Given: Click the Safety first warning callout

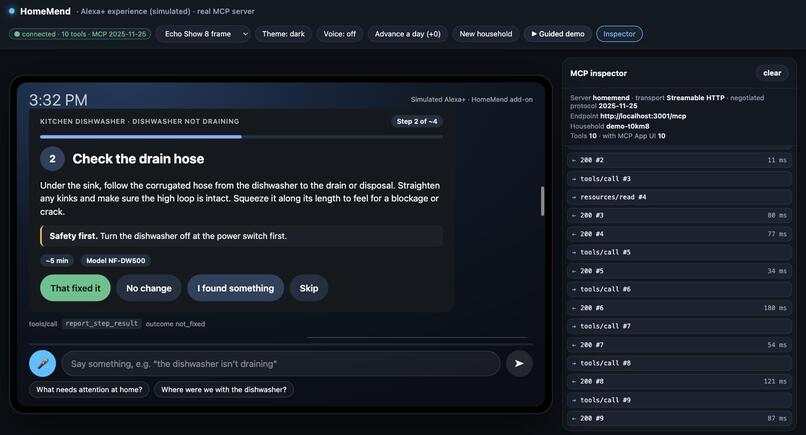Looking at the screenshot, I should [x=241, y=236].
